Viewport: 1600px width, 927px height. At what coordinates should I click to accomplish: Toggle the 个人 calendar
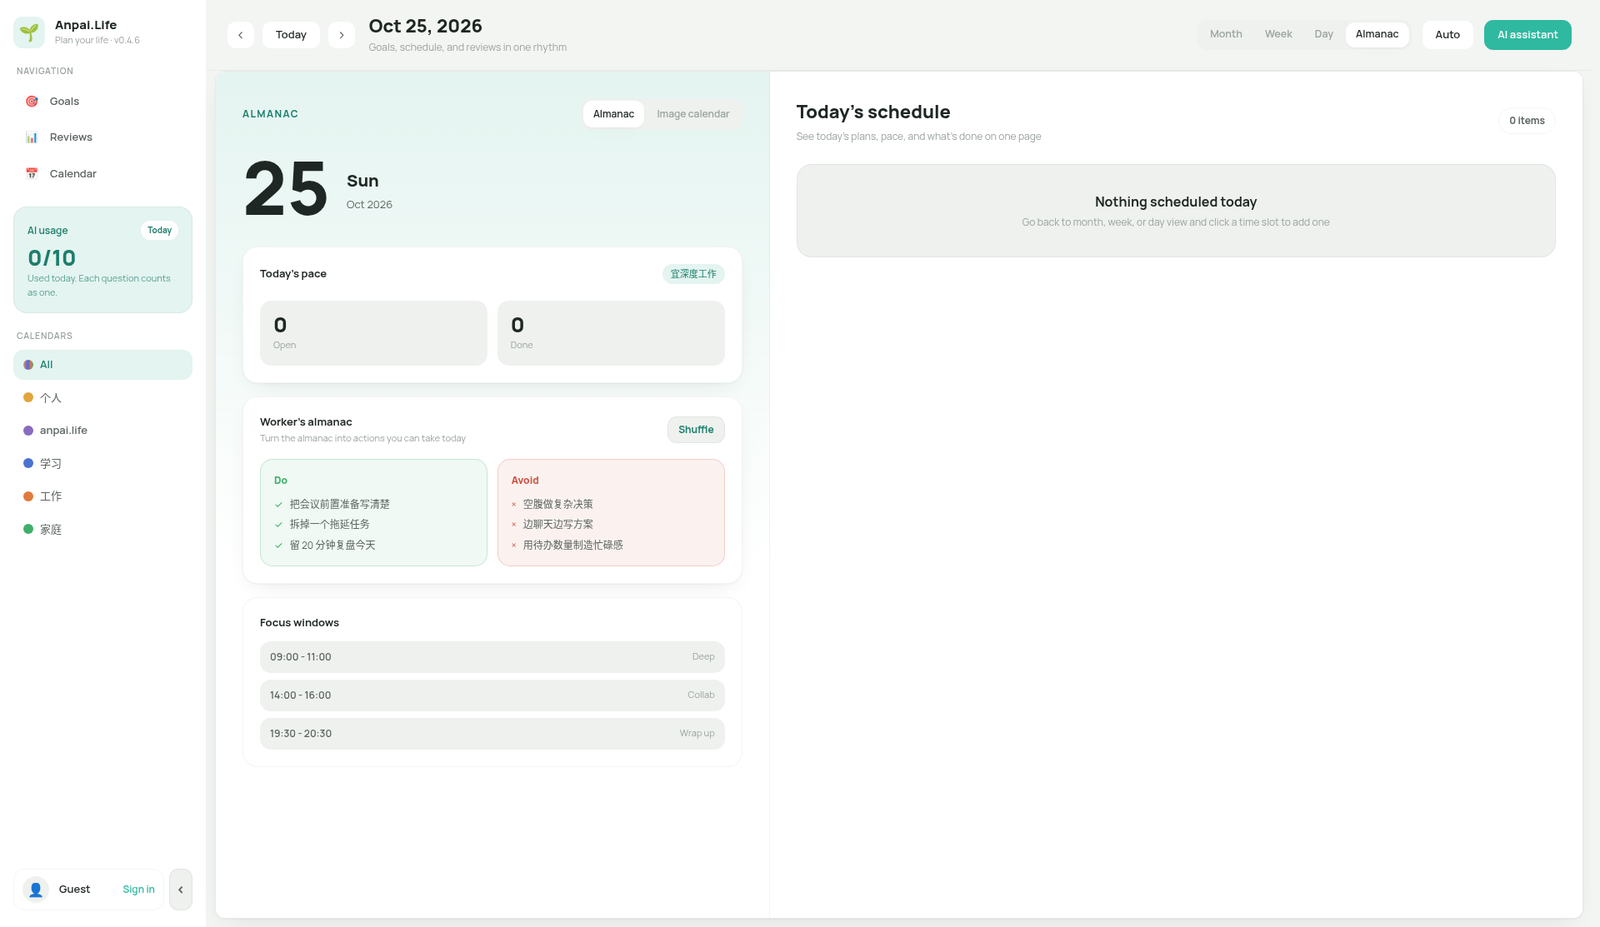click(x=103, y=398)
